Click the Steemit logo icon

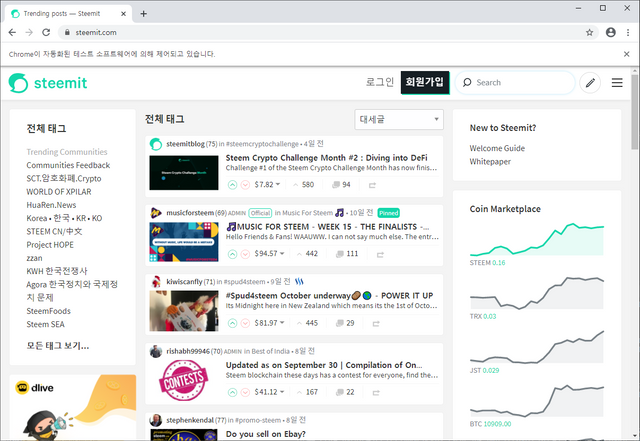(18, 83)
